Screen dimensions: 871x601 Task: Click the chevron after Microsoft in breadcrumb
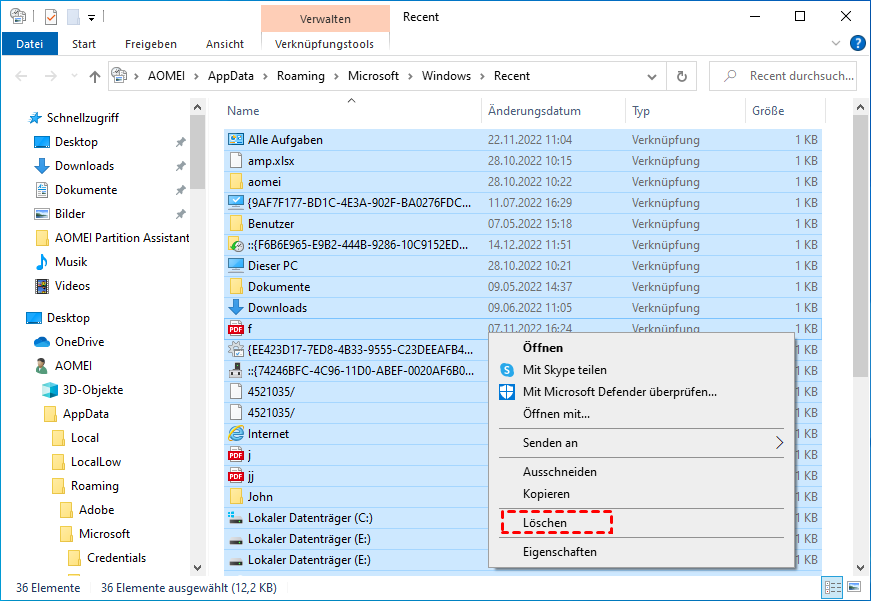[x=411, y=76]
